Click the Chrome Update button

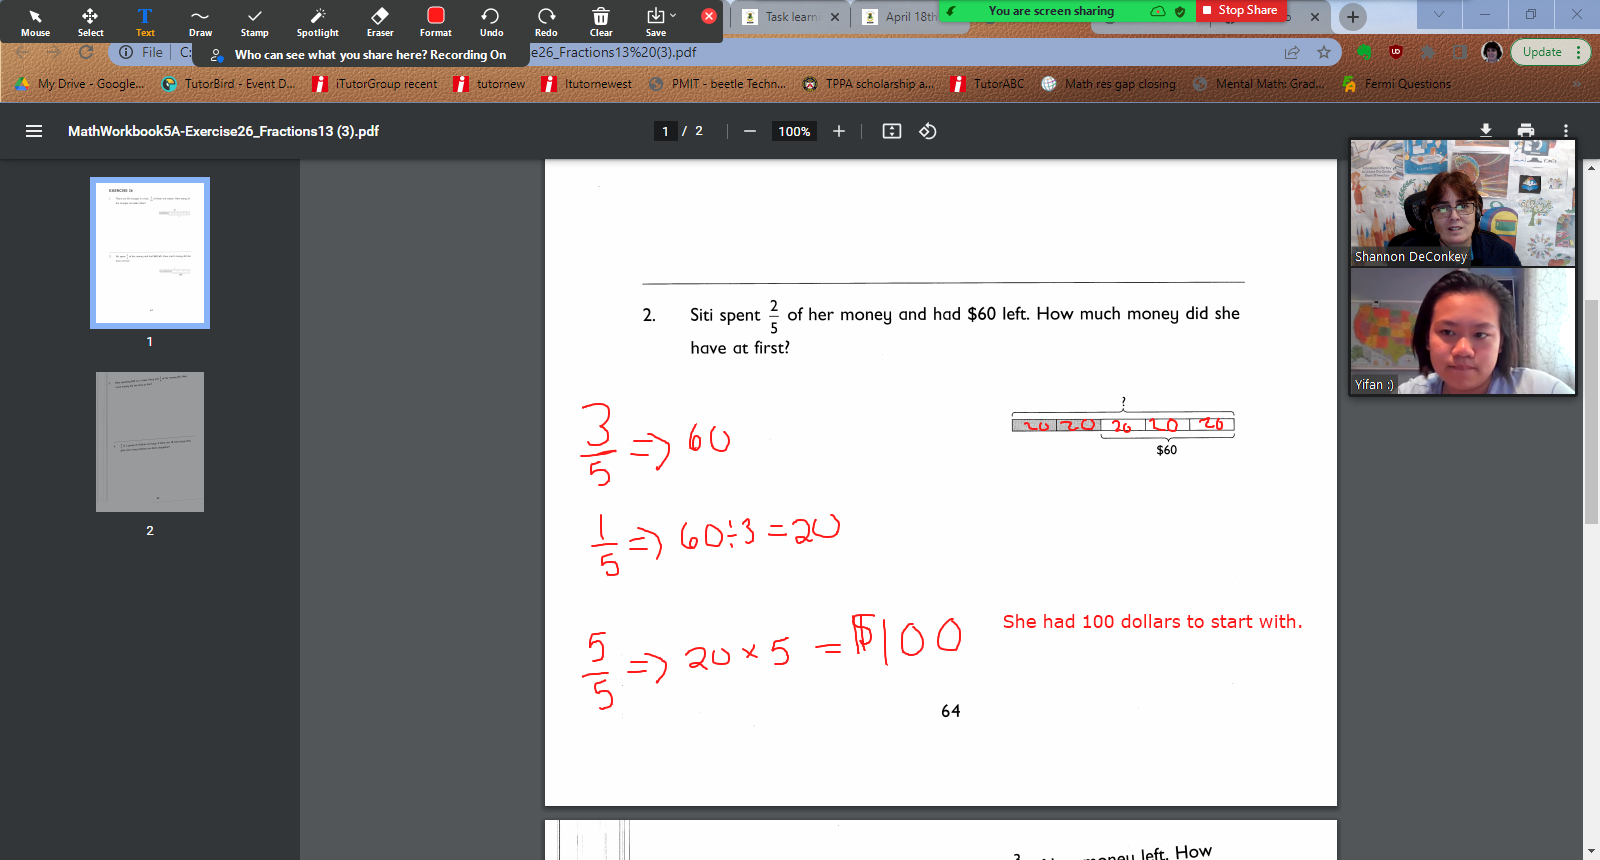1549,52
